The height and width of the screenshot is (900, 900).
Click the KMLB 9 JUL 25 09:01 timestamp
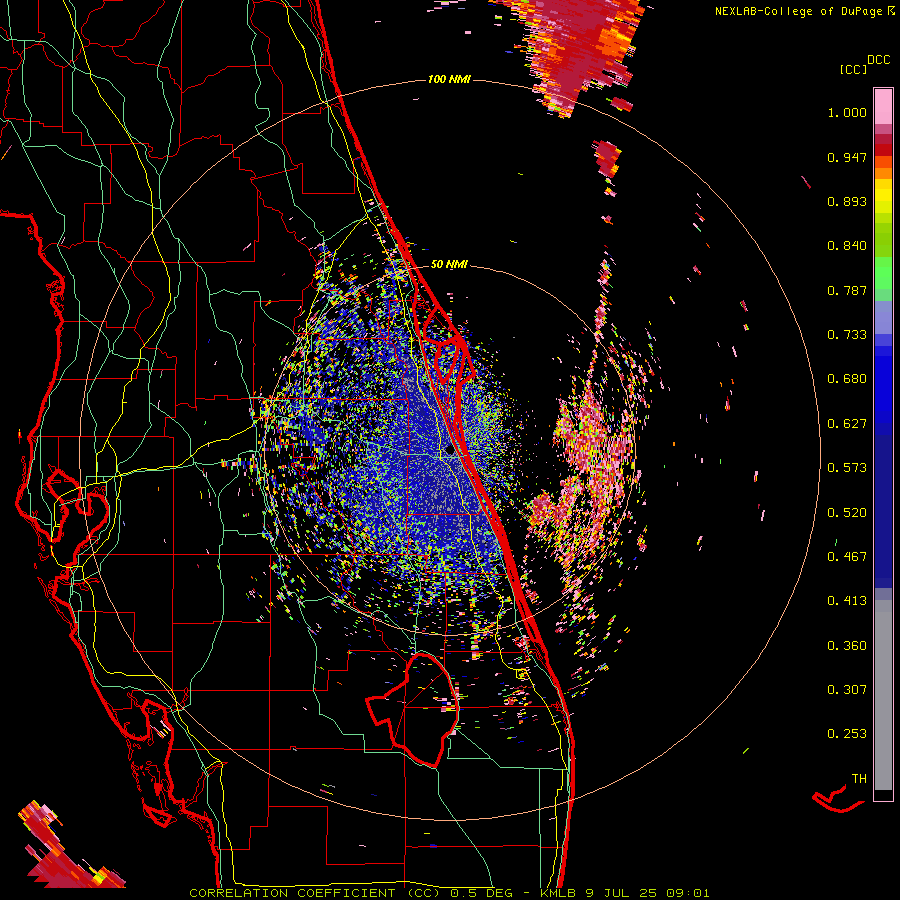click(x=624, y=893)
